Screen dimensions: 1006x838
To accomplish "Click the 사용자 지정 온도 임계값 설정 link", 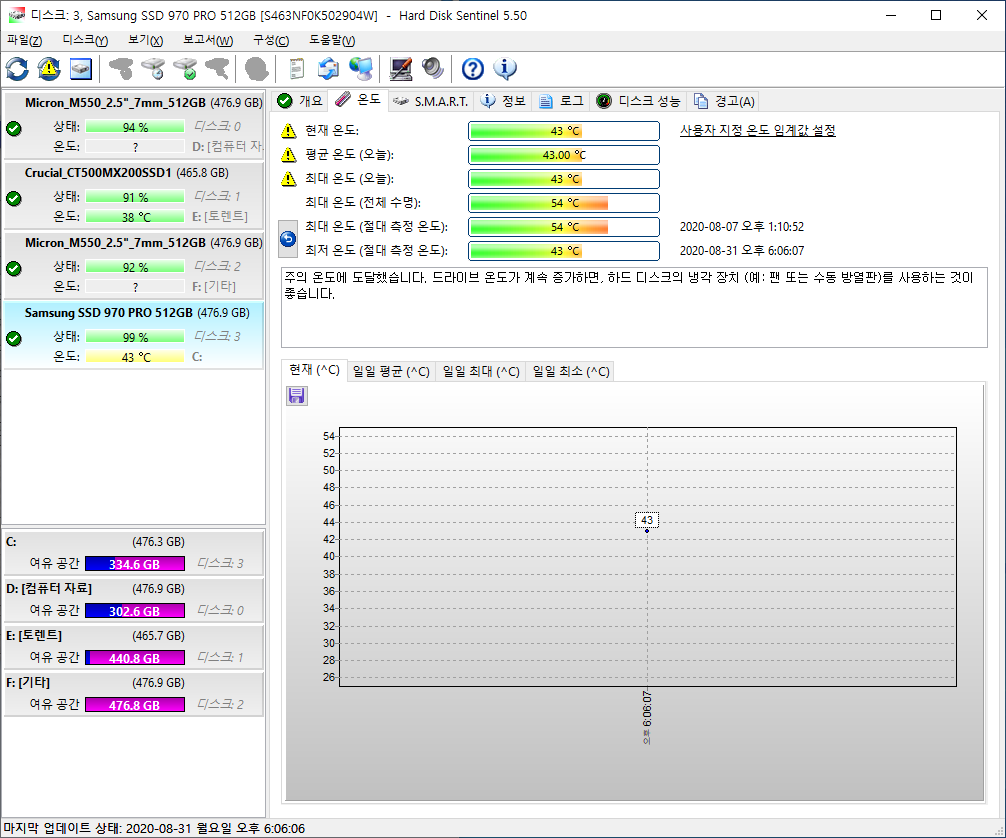I will [x=758, y=130].
